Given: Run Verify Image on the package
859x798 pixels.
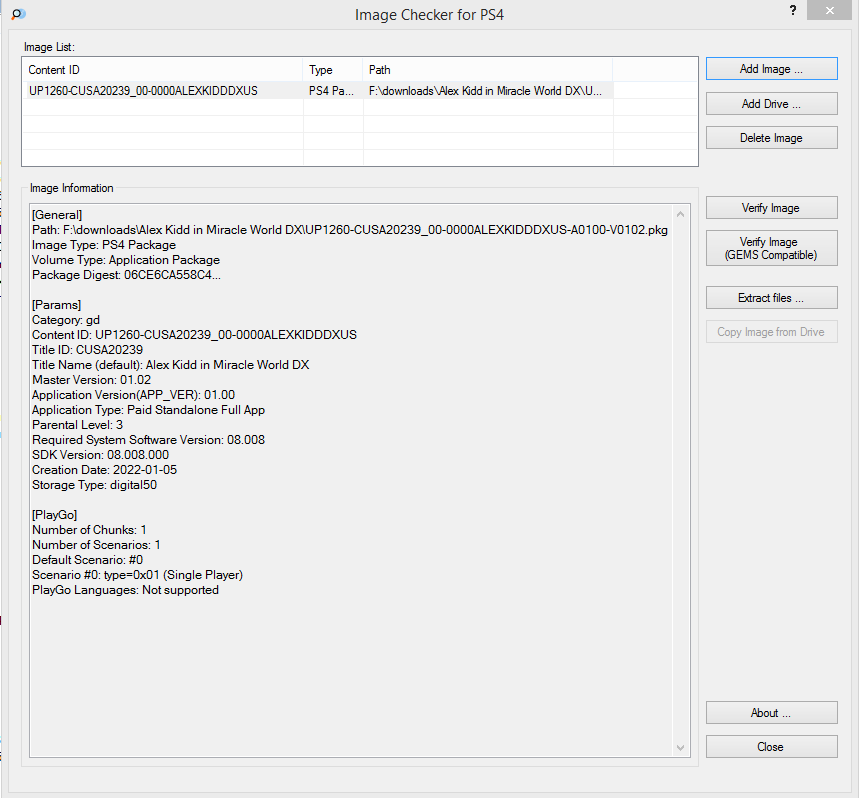Looking at the screenshot, I should pos(771,208).
